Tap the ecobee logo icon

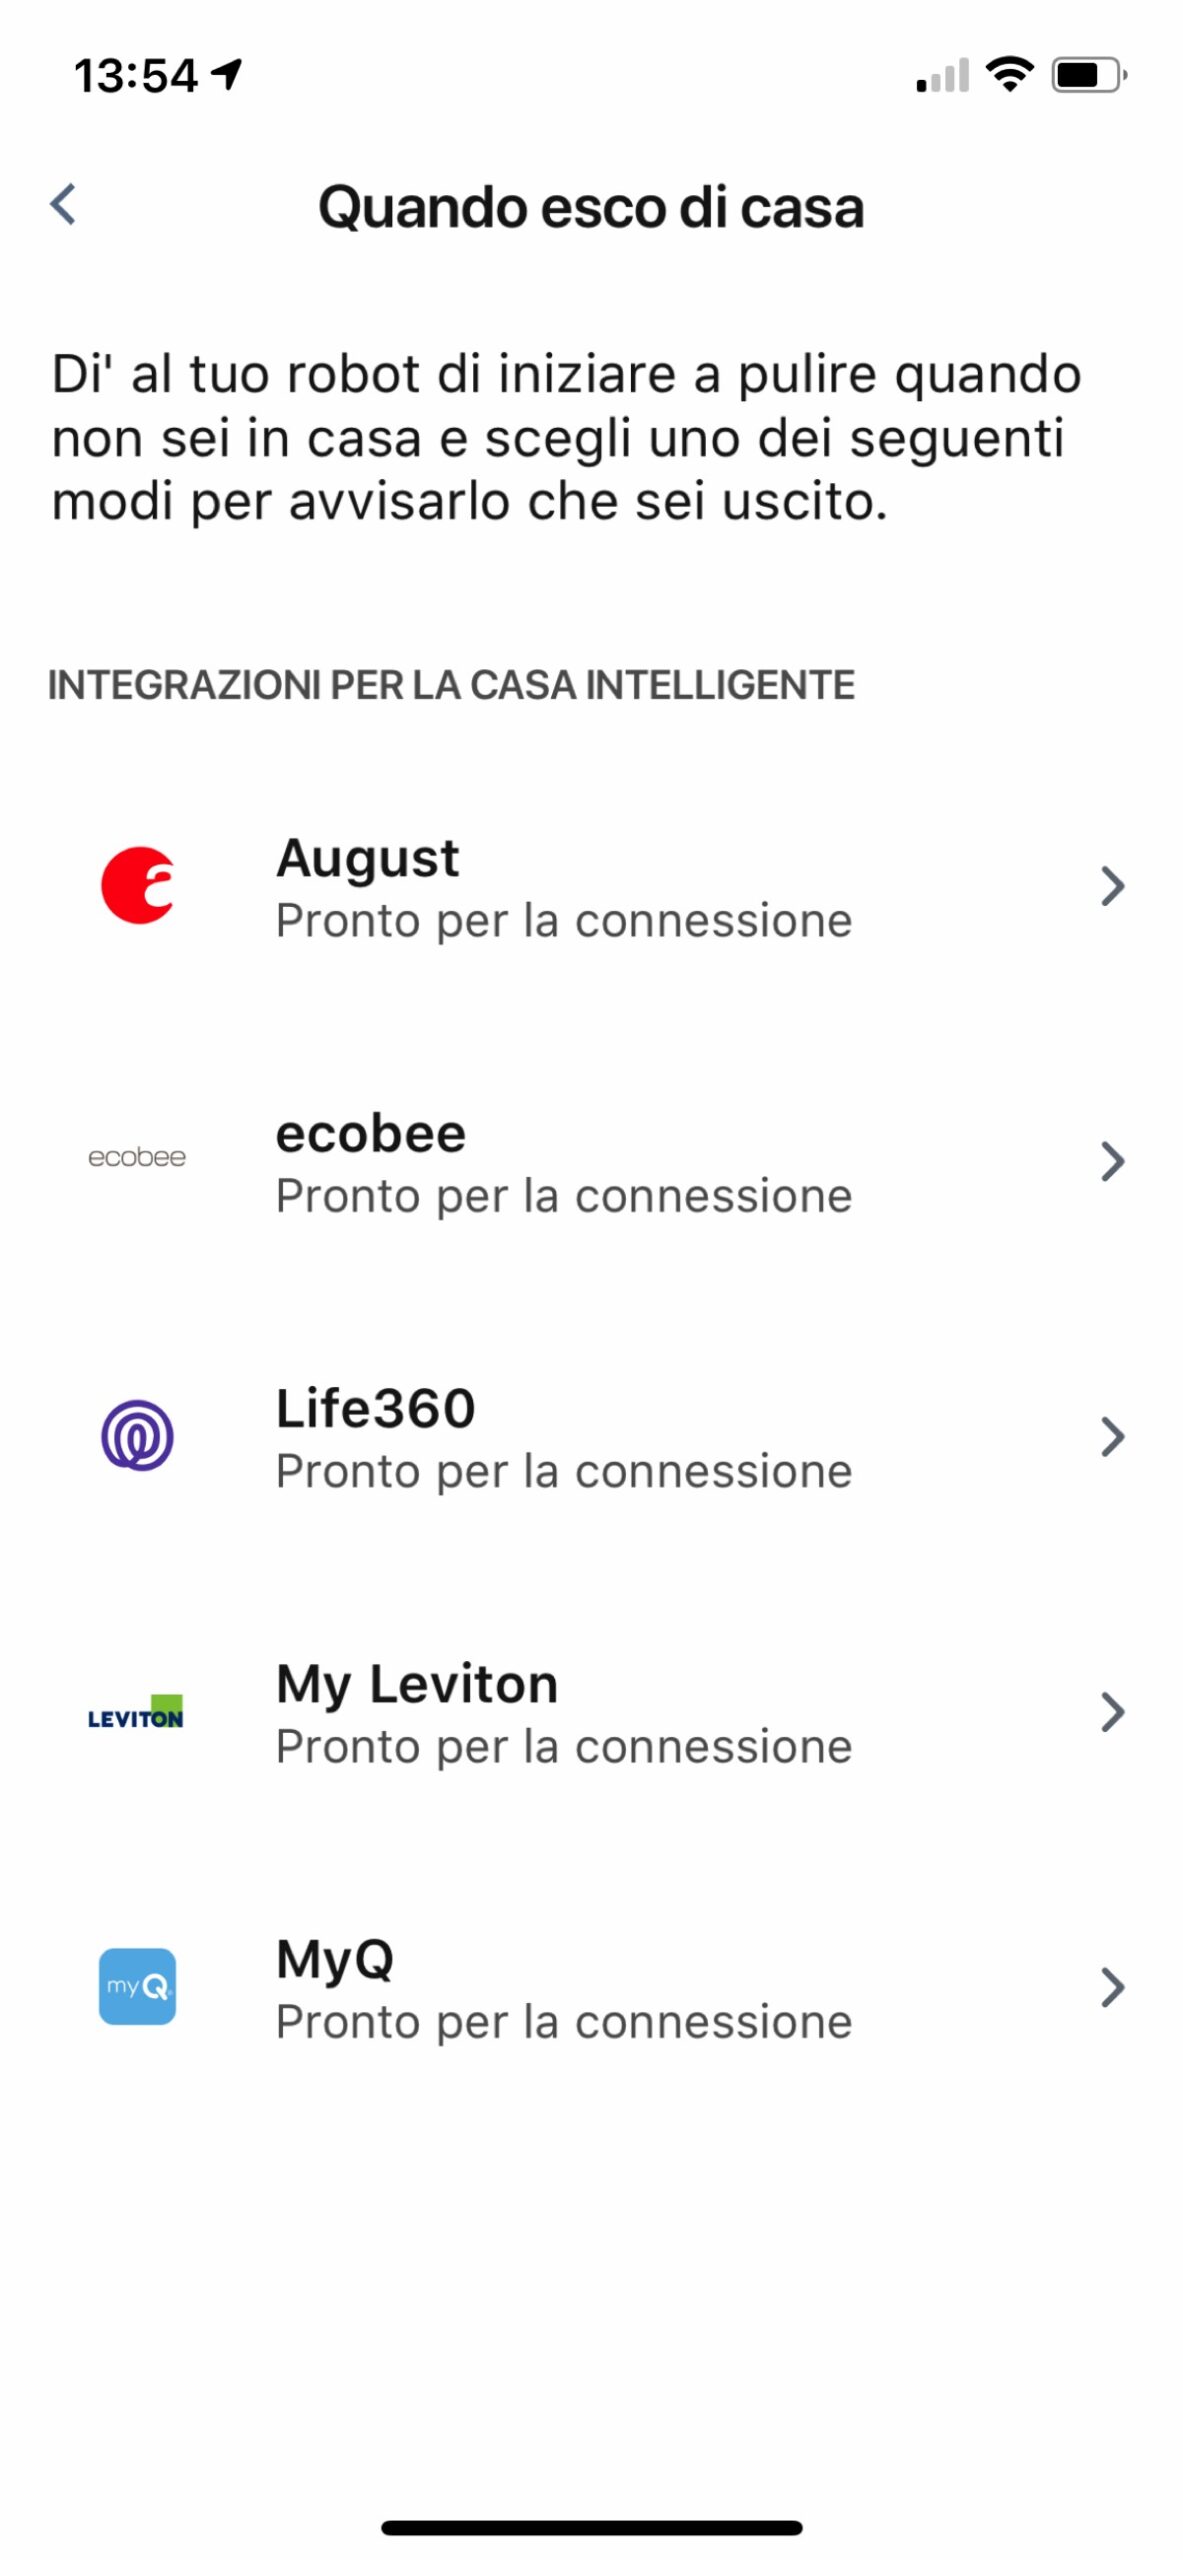click(137, 1158)
